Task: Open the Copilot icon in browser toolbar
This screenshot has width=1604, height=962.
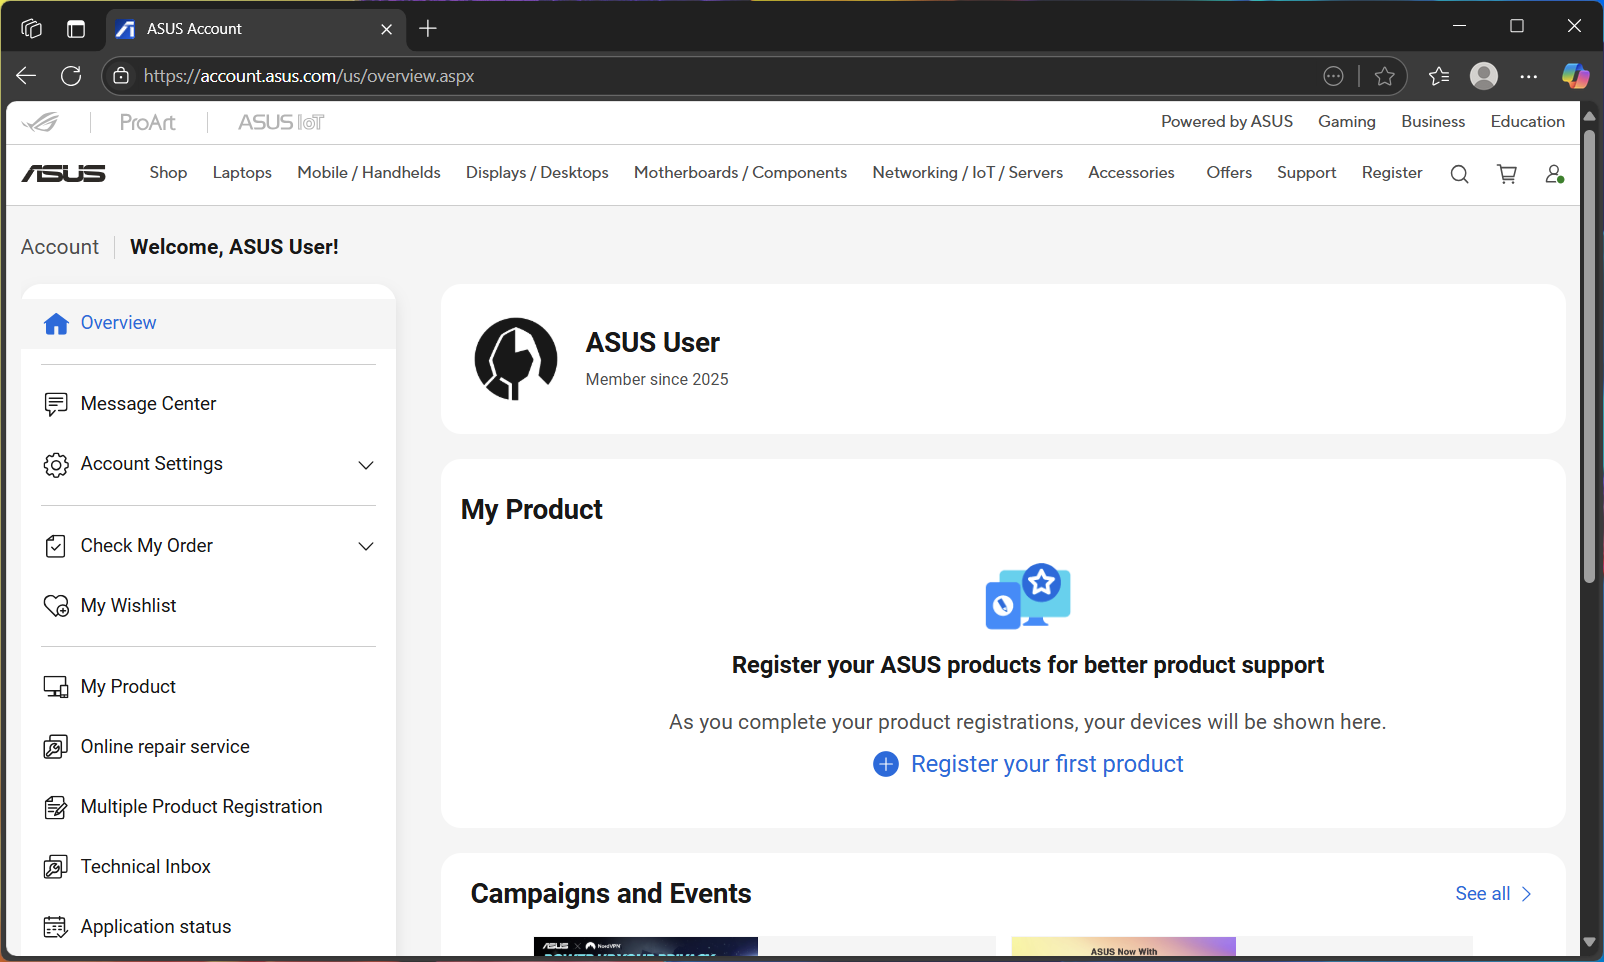Action: [1575, 76]
